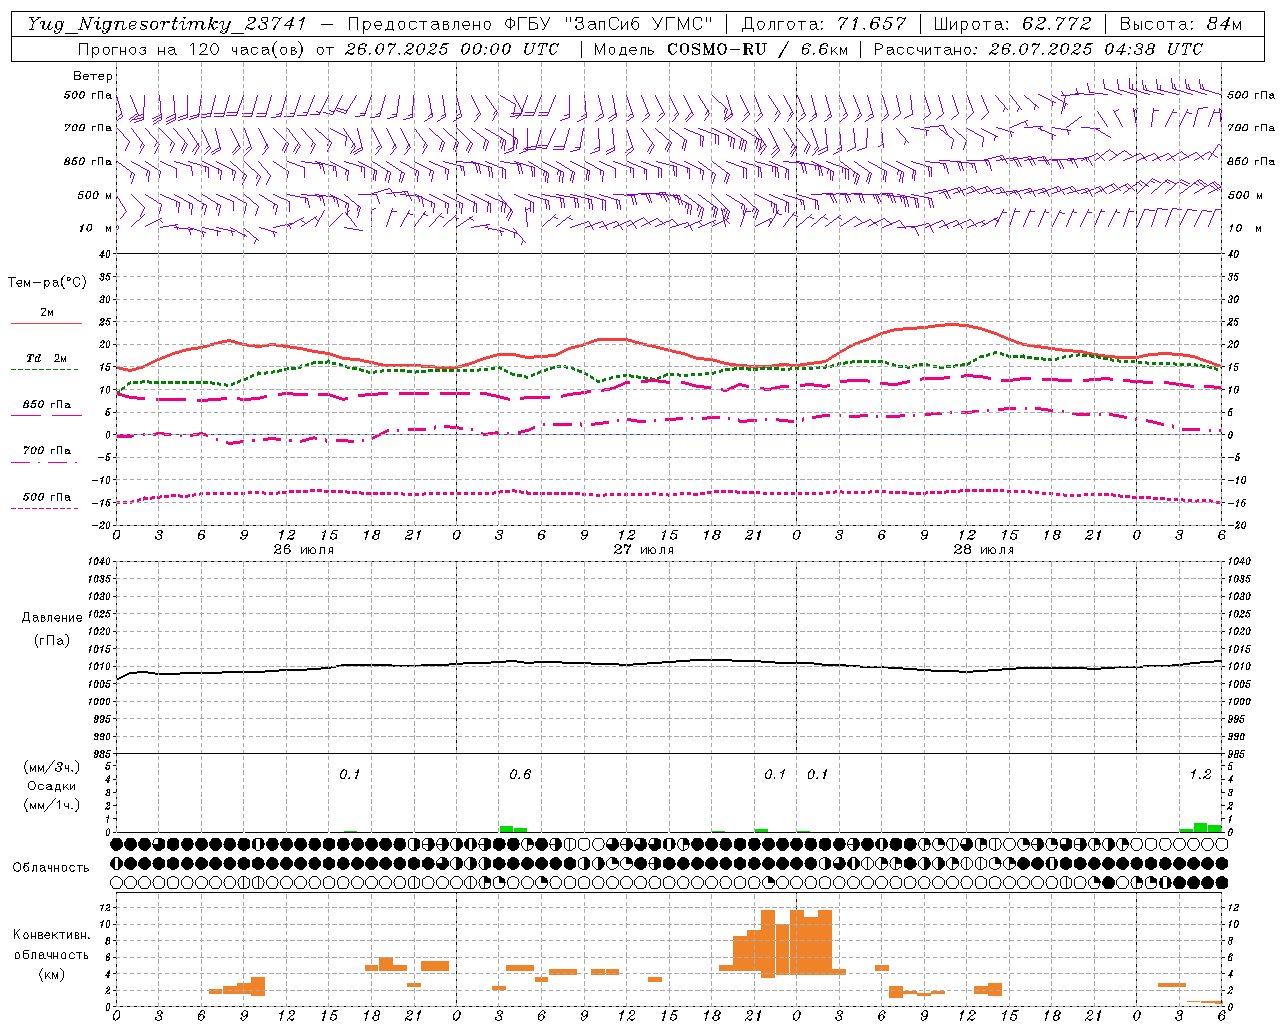Viewport: 1280px width, 1024px height.
Task: Click the Осадки label
Action: click(x=52, y=786)
